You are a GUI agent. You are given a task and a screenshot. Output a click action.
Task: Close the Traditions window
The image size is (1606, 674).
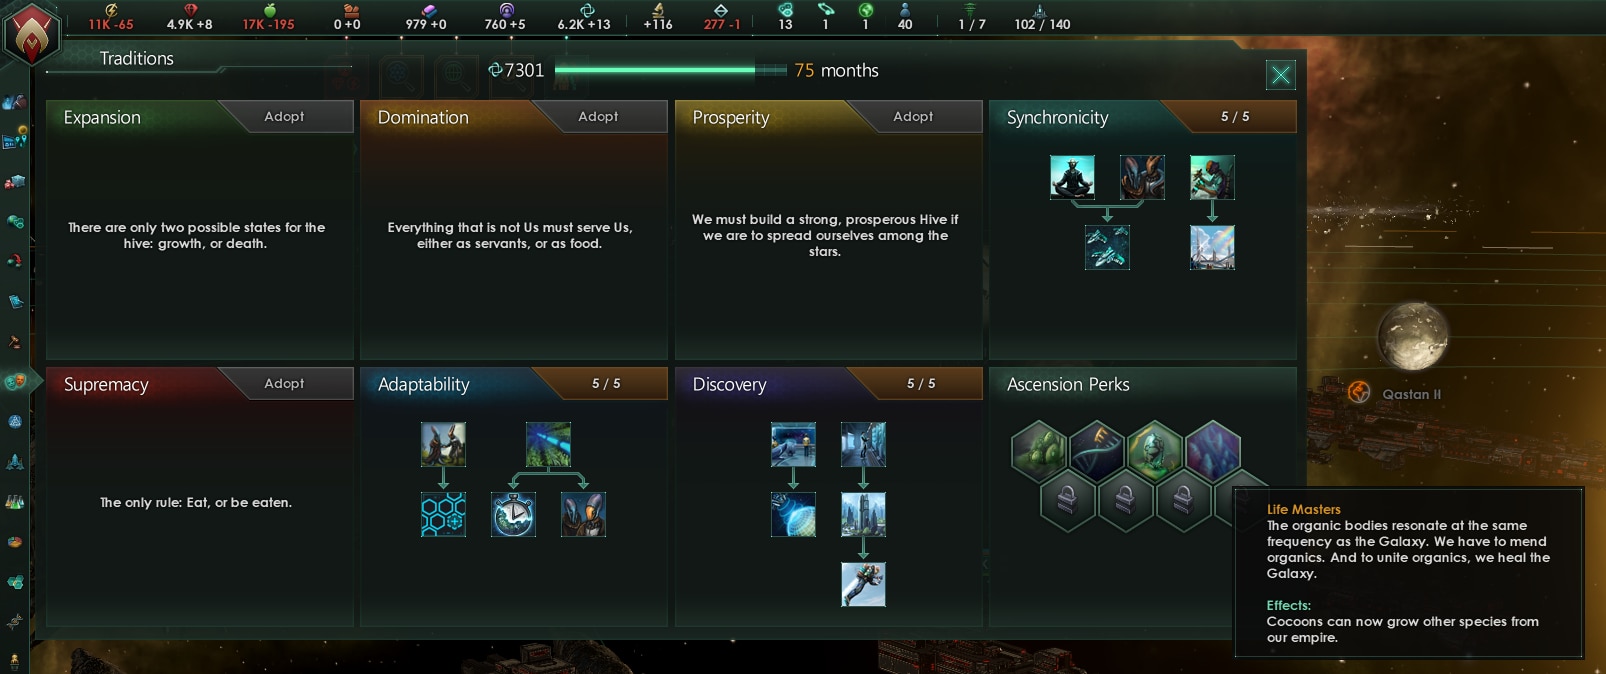click(x=1280, y=74)
